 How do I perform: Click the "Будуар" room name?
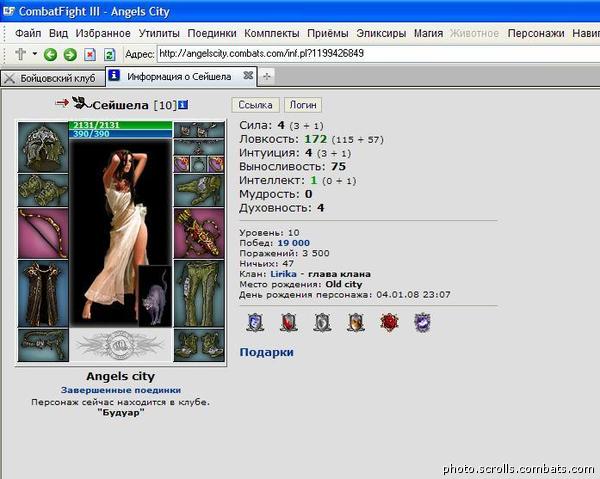[121, 412]
